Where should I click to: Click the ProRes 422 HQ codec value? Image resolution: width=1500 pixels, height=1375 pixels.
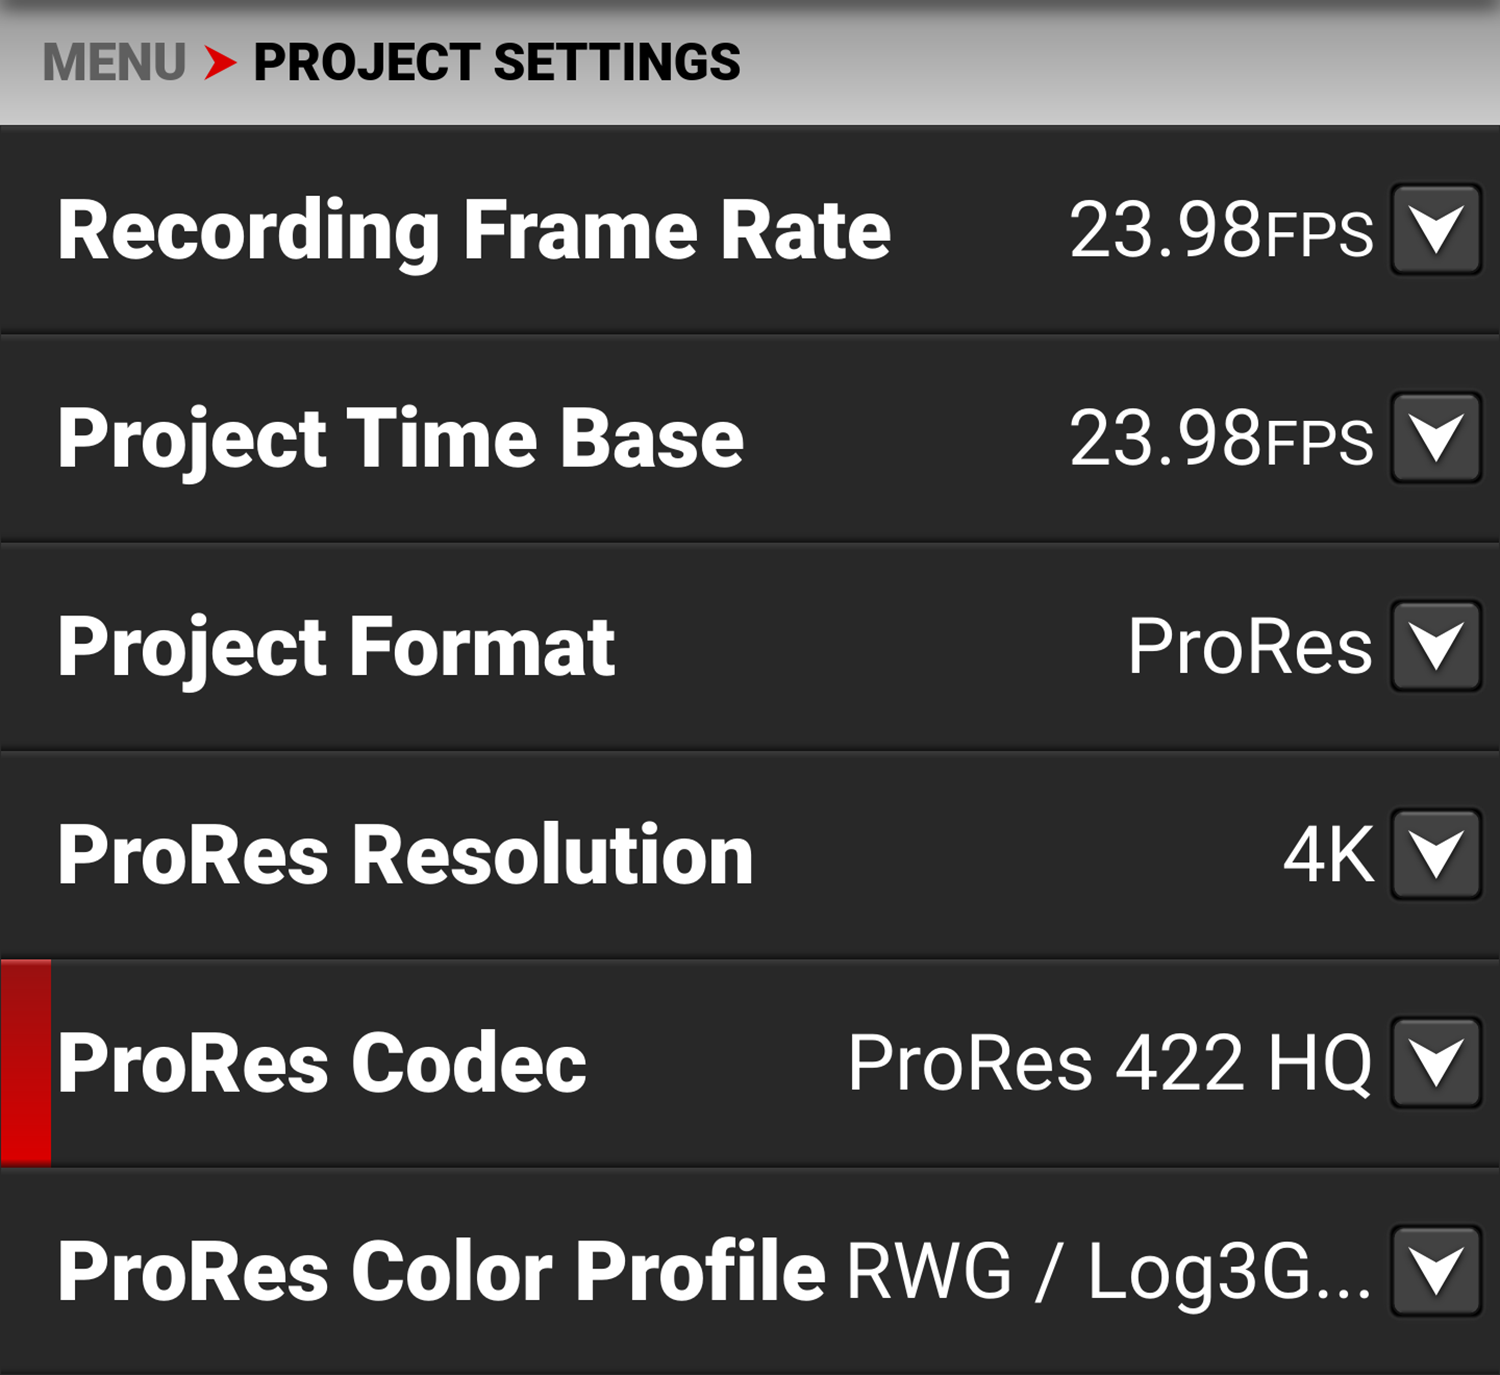click(x=1110, y=1063)
